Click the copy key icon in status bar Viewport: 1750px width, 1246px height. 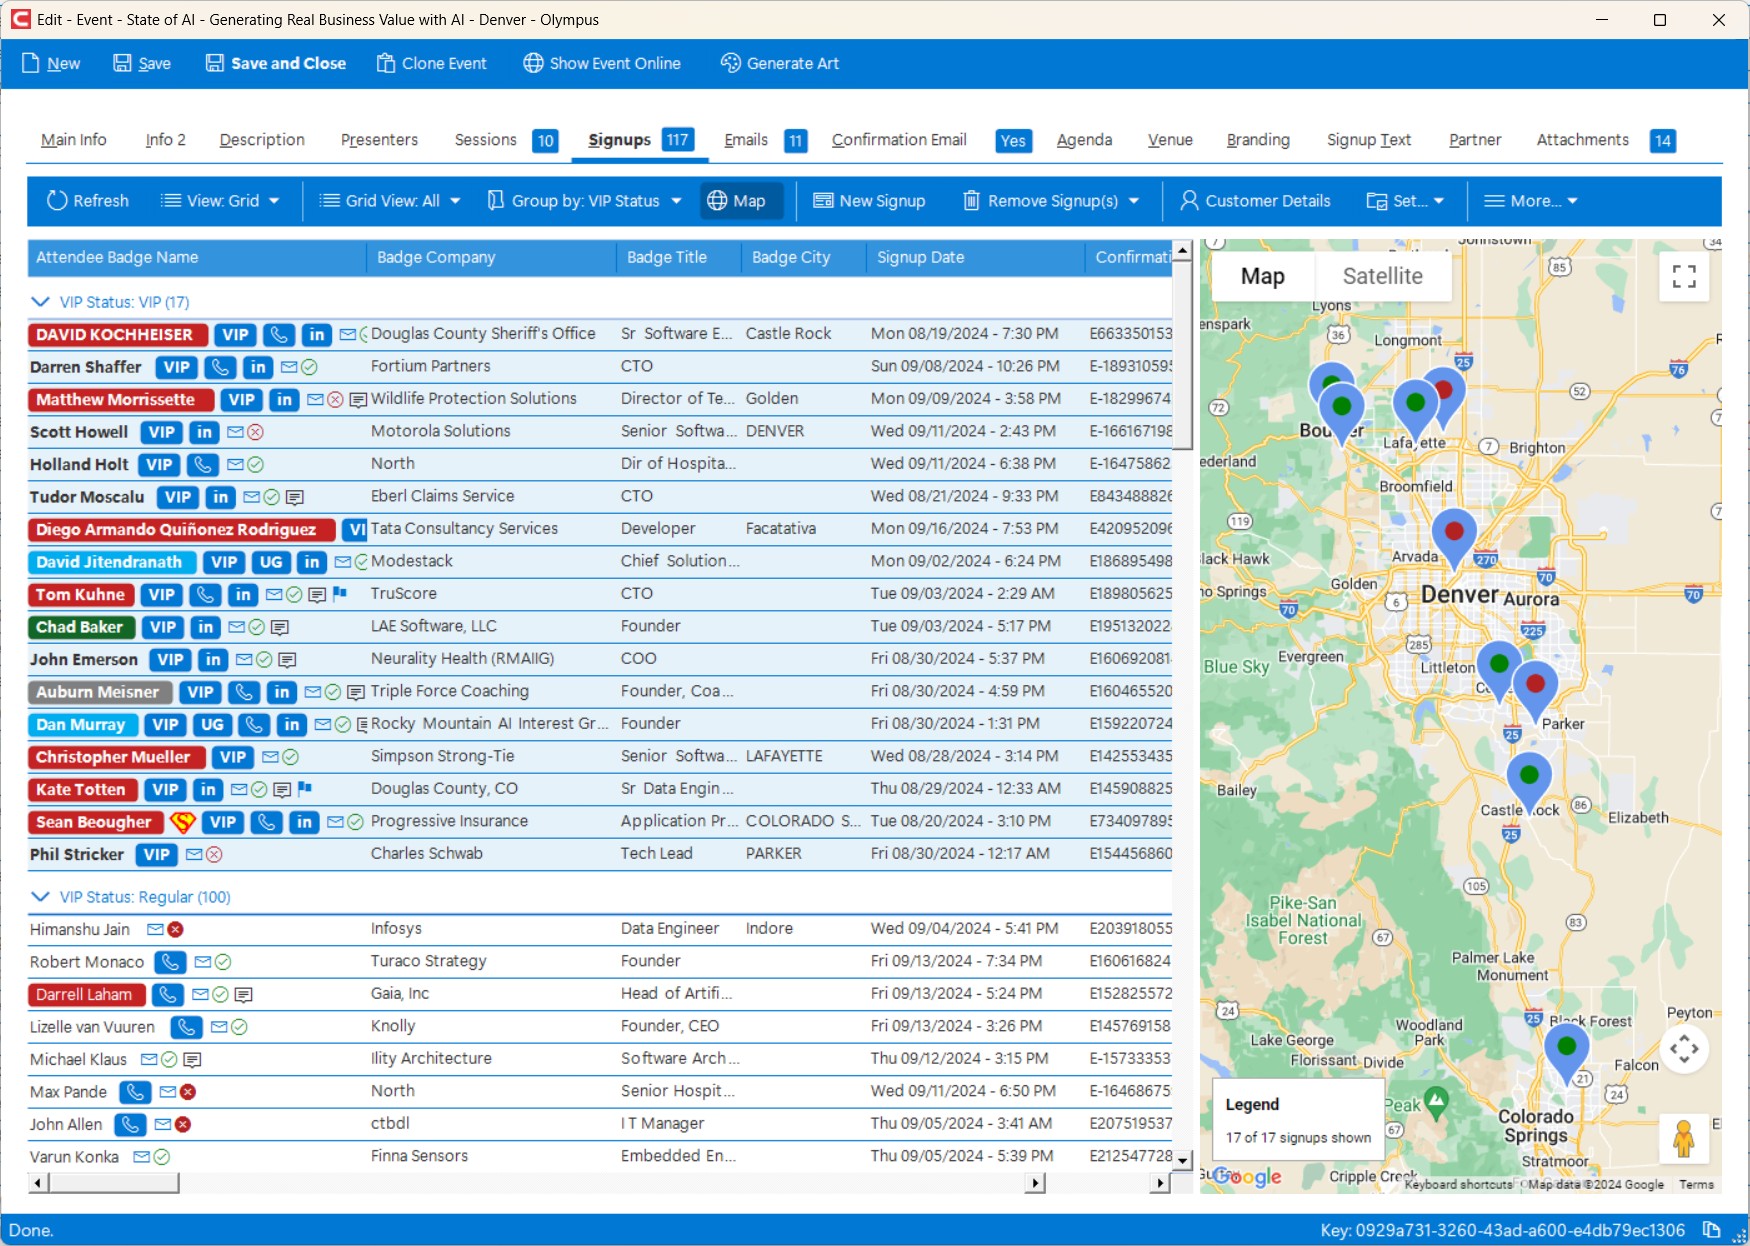pos(1712,1230)
